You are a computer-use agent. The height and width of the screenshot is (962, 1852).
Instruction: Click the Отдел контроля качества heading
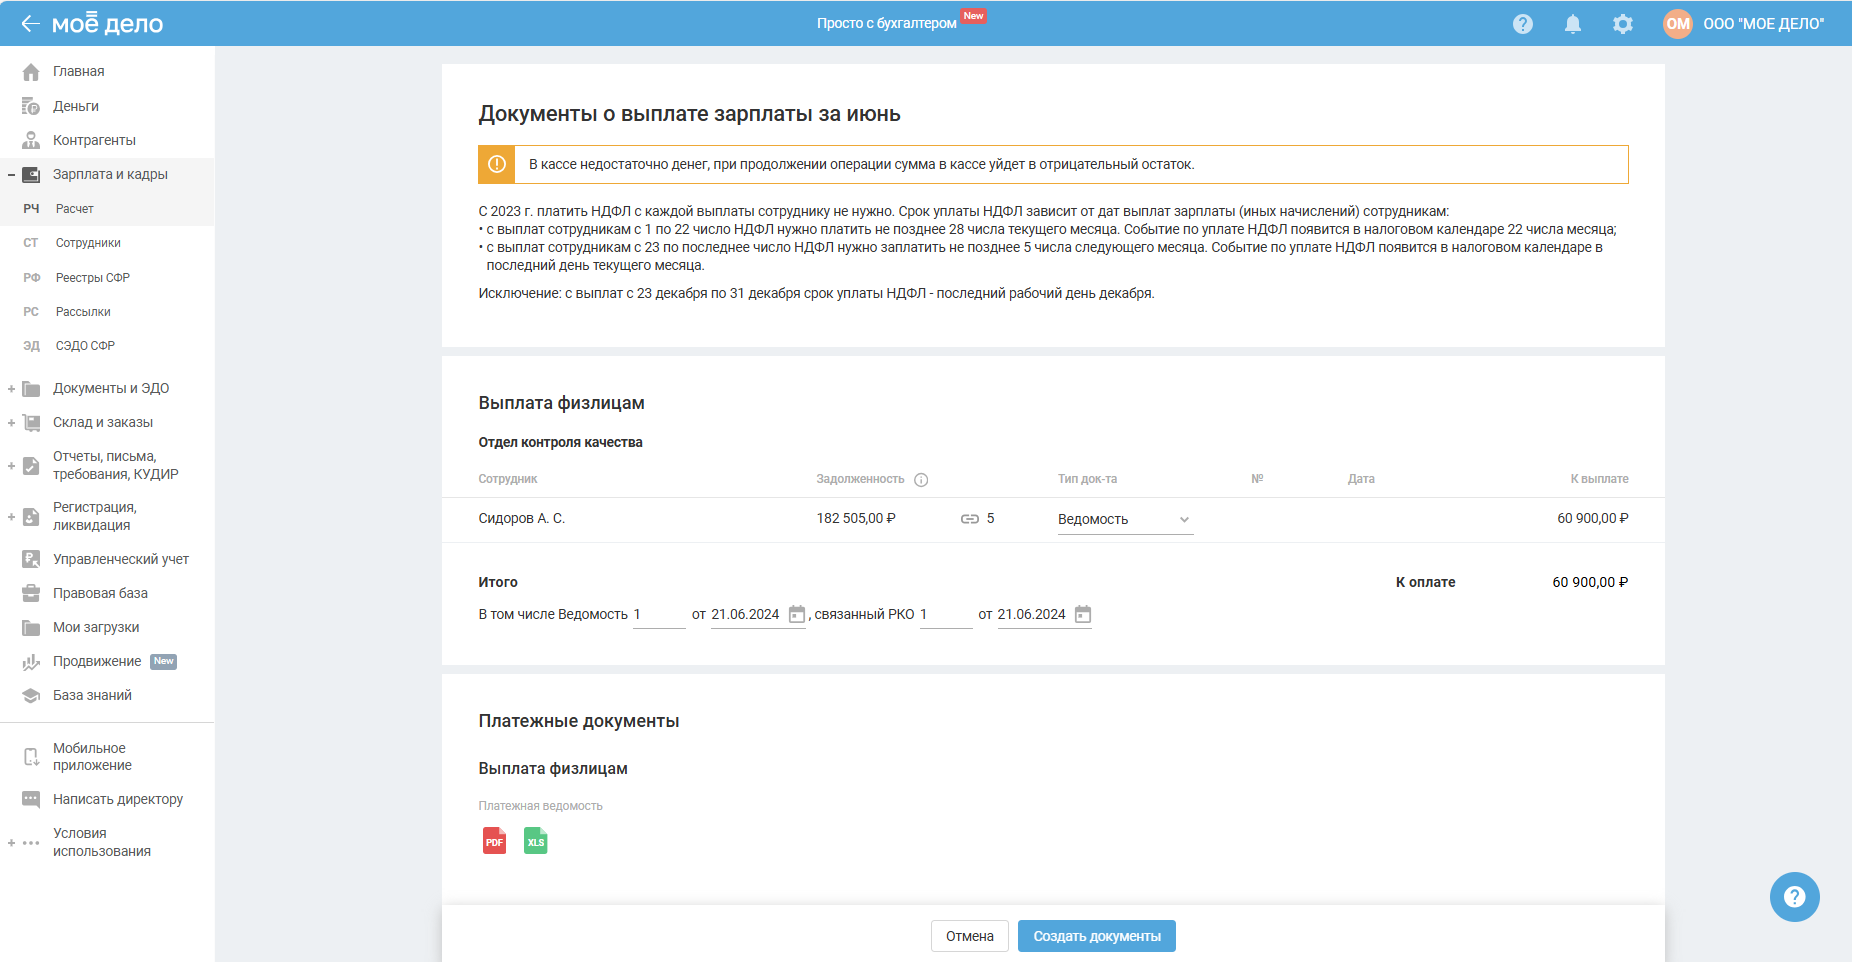pyautogui.click(x=561, y=442)
